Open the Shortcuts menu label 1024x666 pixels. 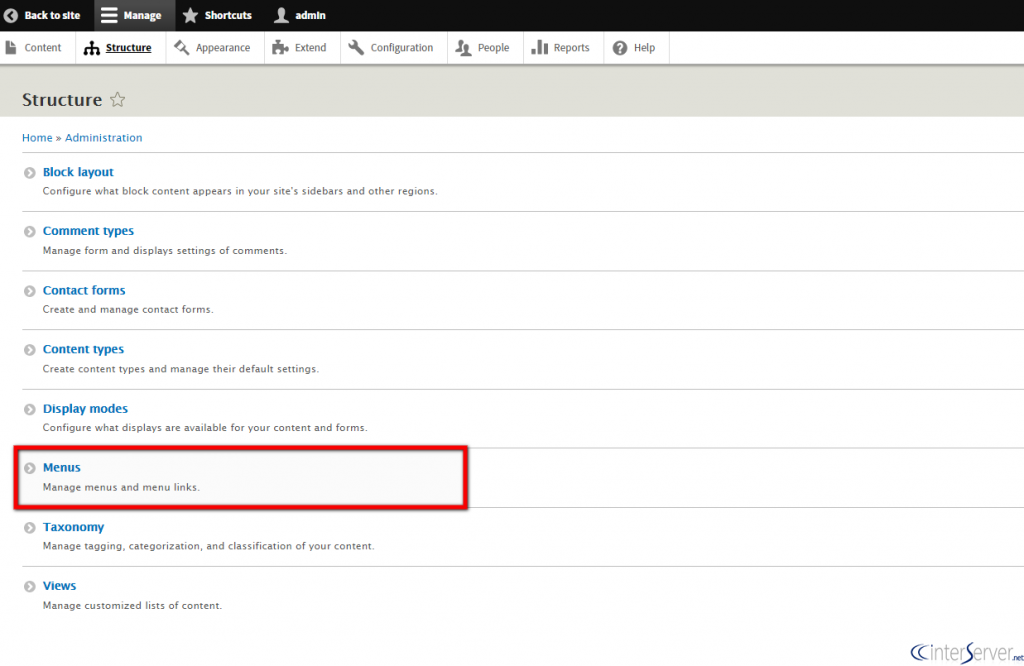point(228,15)
